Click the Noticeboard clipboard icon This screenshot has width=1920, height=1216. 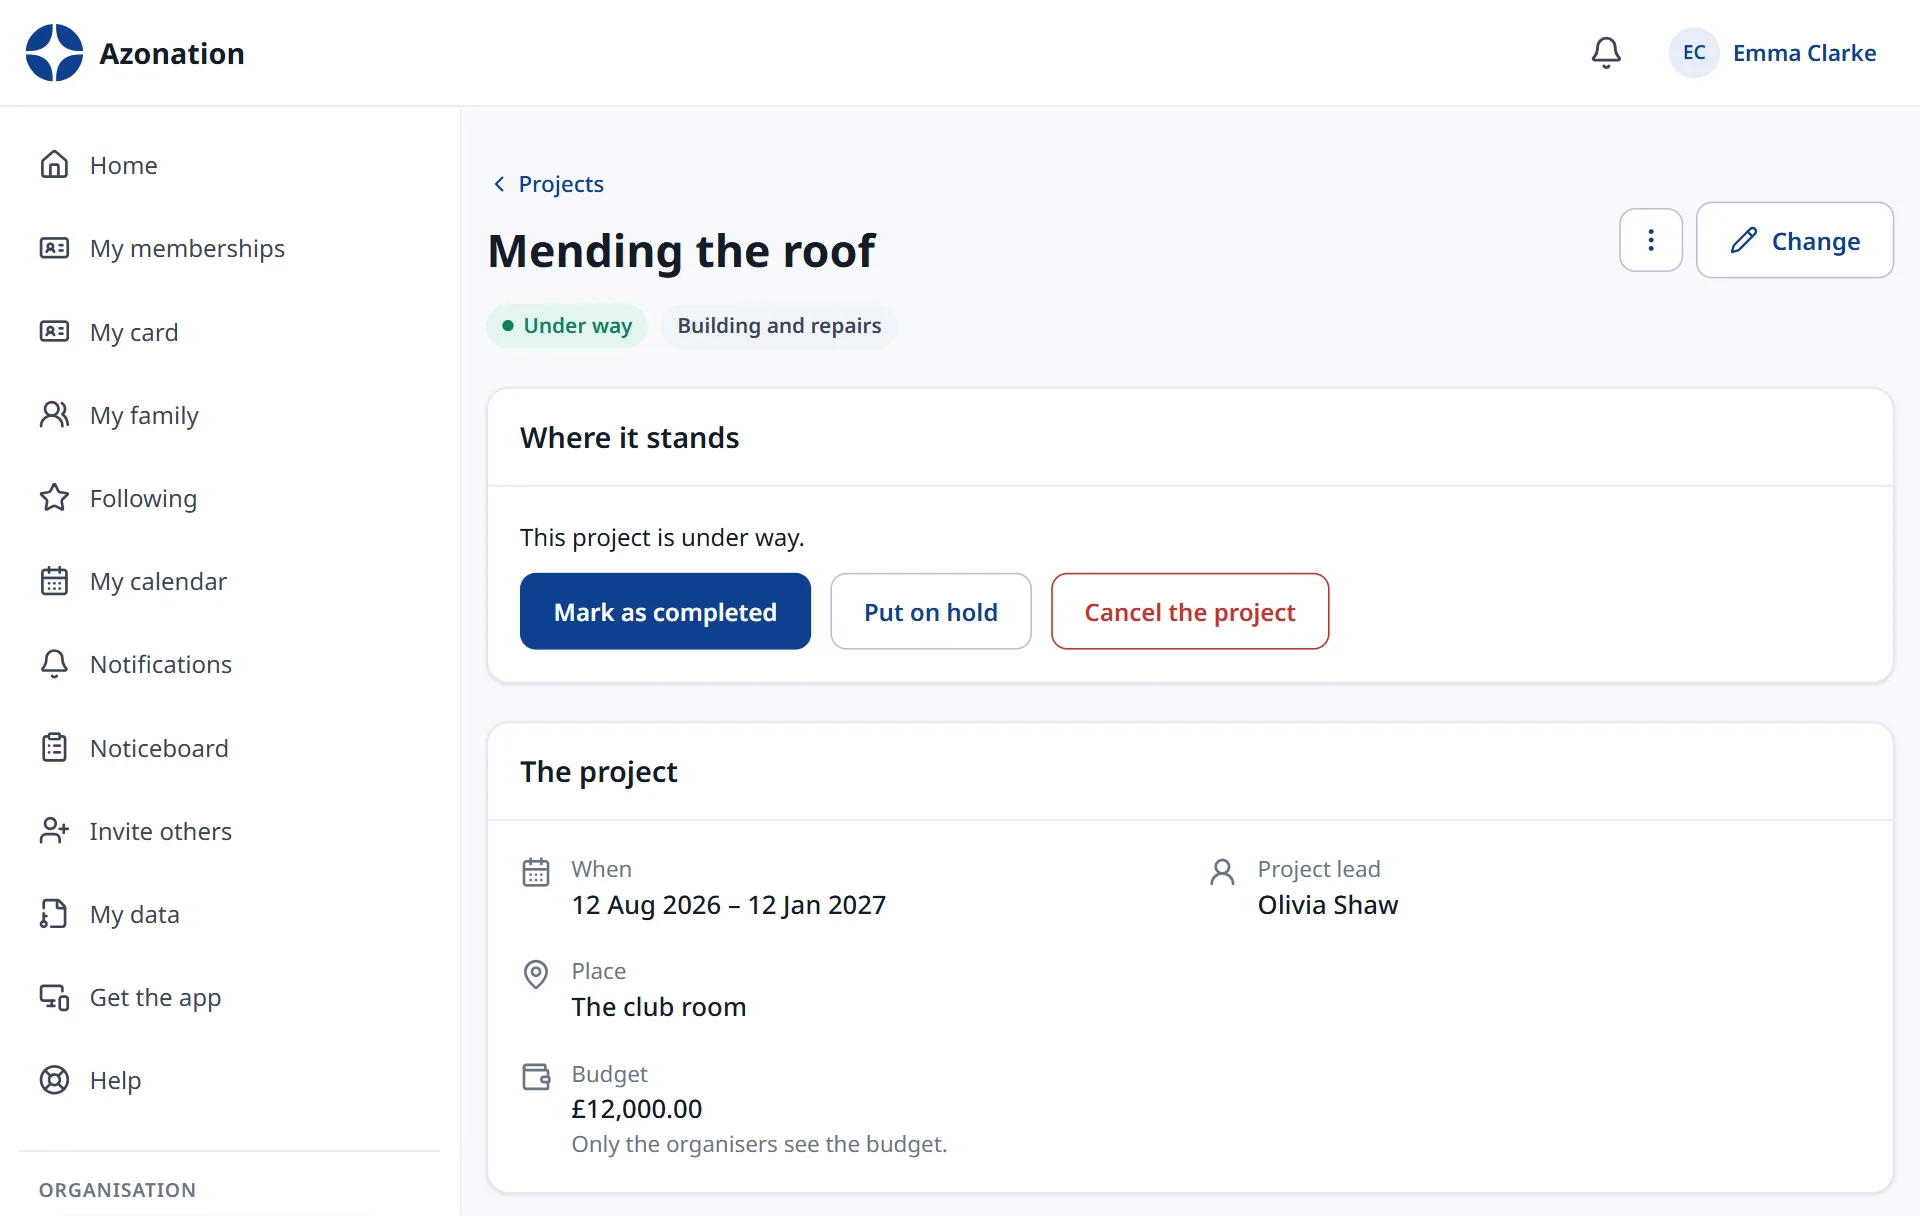54,747
